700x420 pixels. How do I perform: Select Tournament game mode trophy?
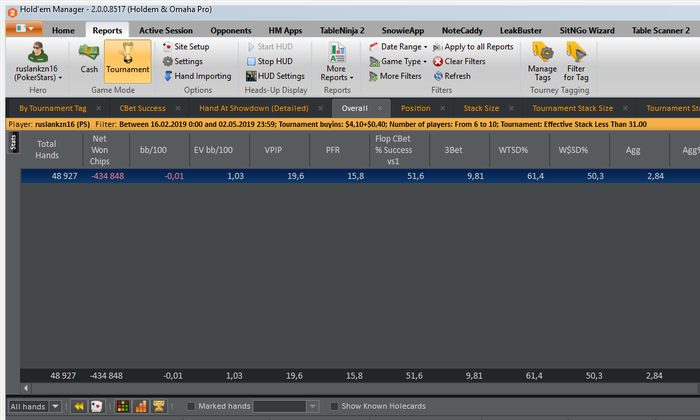pyautogui.click(x=128, y=61)
